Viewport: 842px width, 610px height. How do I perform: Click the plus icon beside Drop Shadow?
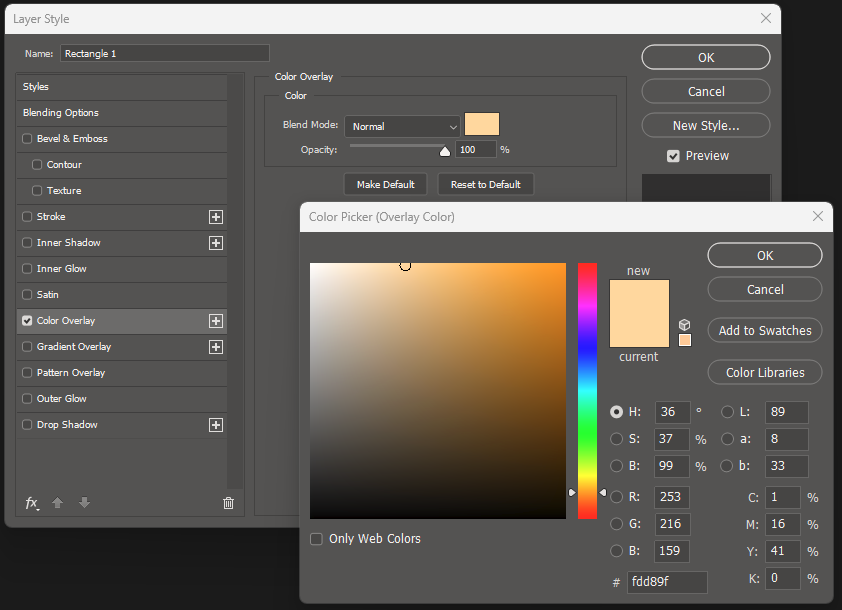(216, 424)
